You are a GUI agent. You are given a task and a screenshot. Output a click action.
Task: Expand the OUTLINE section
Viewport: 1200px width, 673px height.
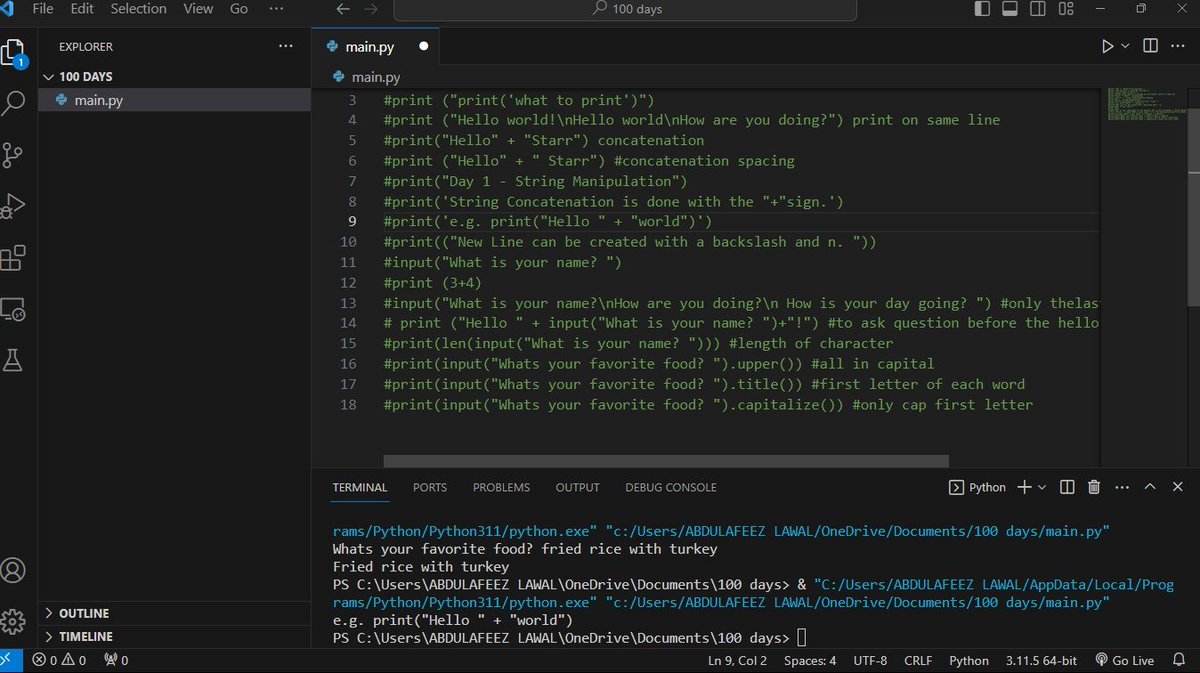(x=83, y=613)
